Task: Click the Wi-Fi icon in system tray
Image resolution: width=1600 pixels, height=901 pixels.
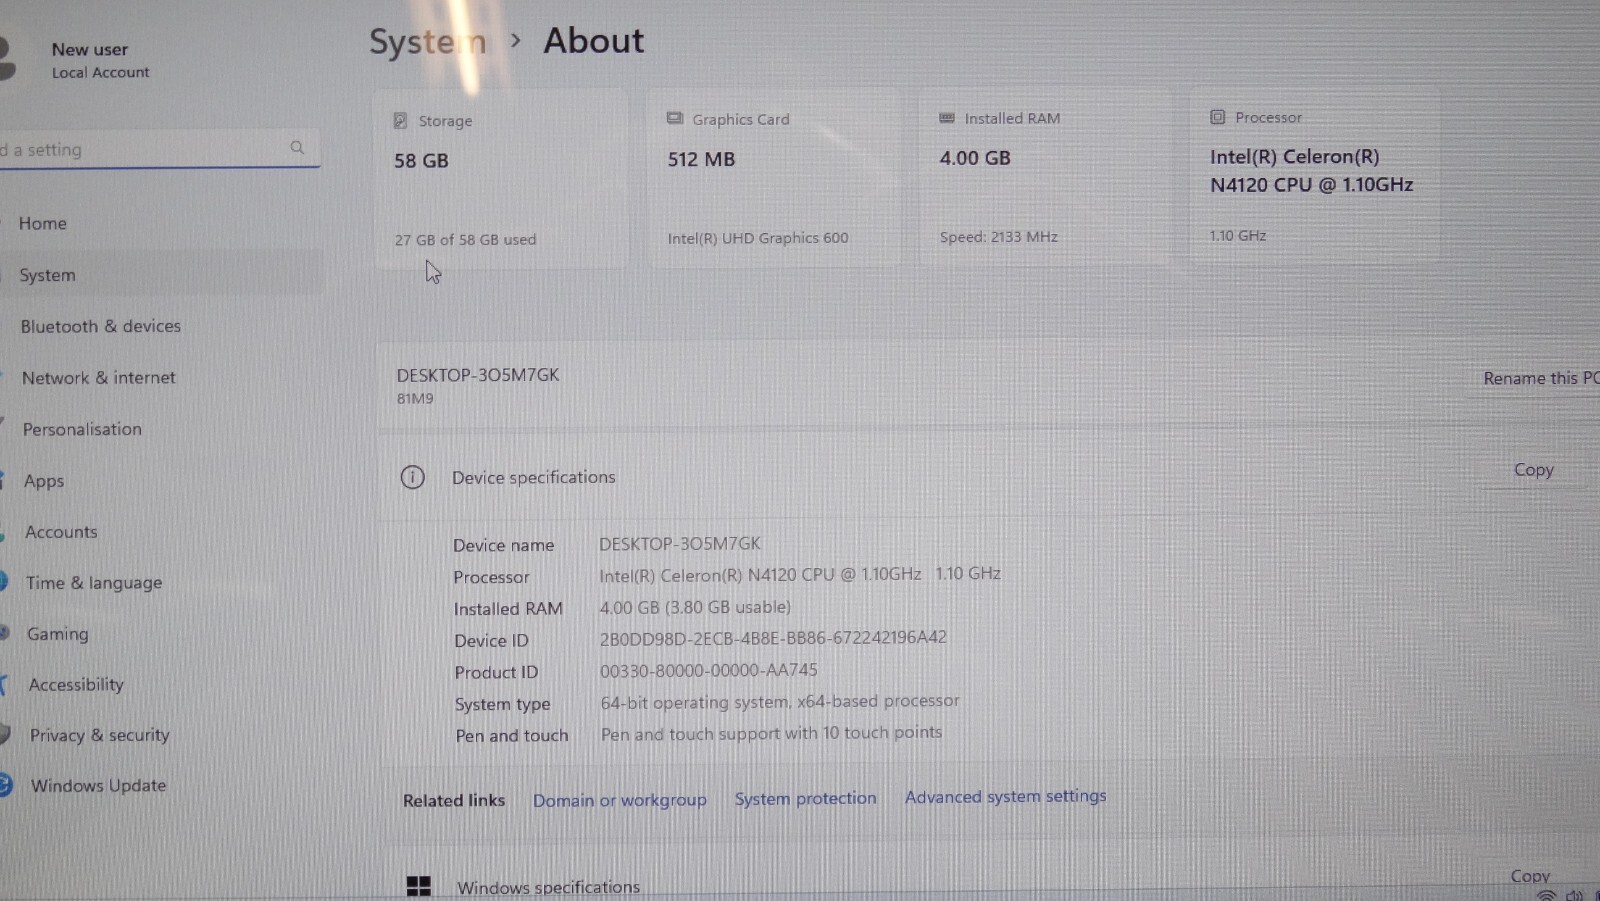Action: tap(1547, 895)
